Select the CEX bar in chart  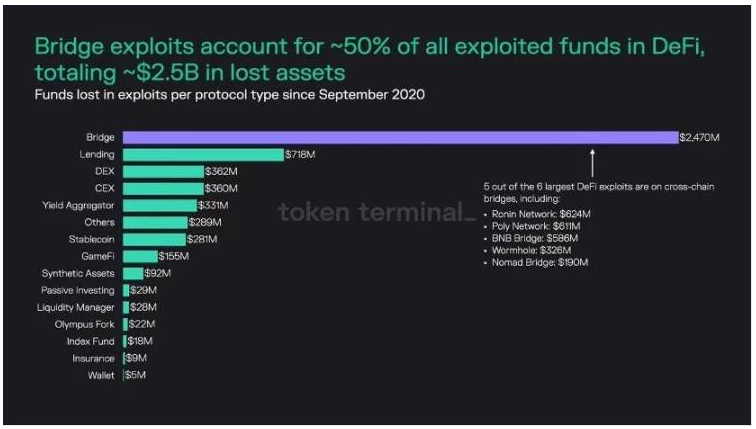163,188
